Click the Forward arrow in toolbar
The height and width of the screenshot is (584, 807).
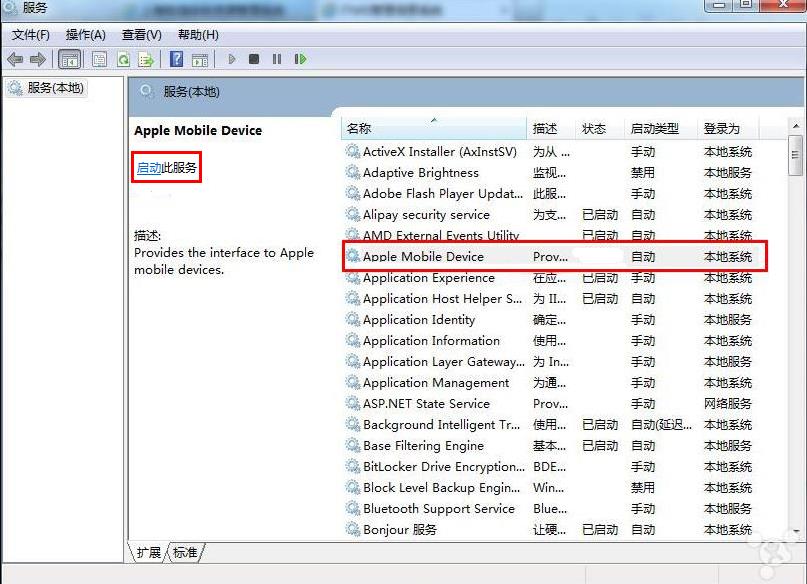pos(38,59)
